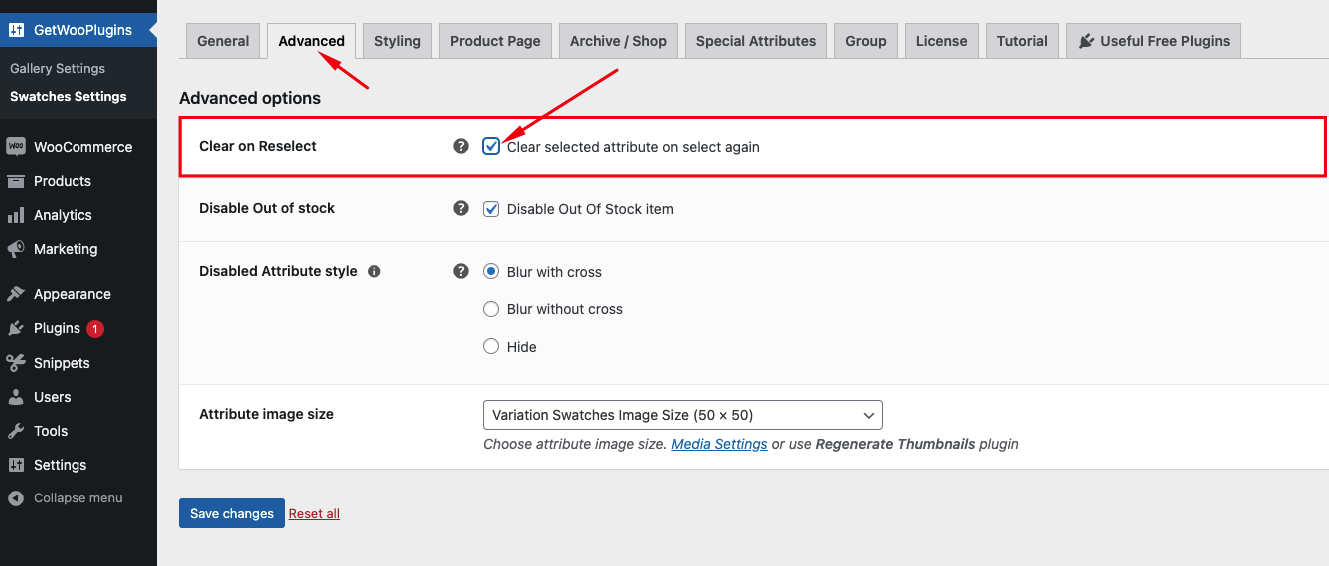Open Swatches Settings submenu item

pos(68,97)
